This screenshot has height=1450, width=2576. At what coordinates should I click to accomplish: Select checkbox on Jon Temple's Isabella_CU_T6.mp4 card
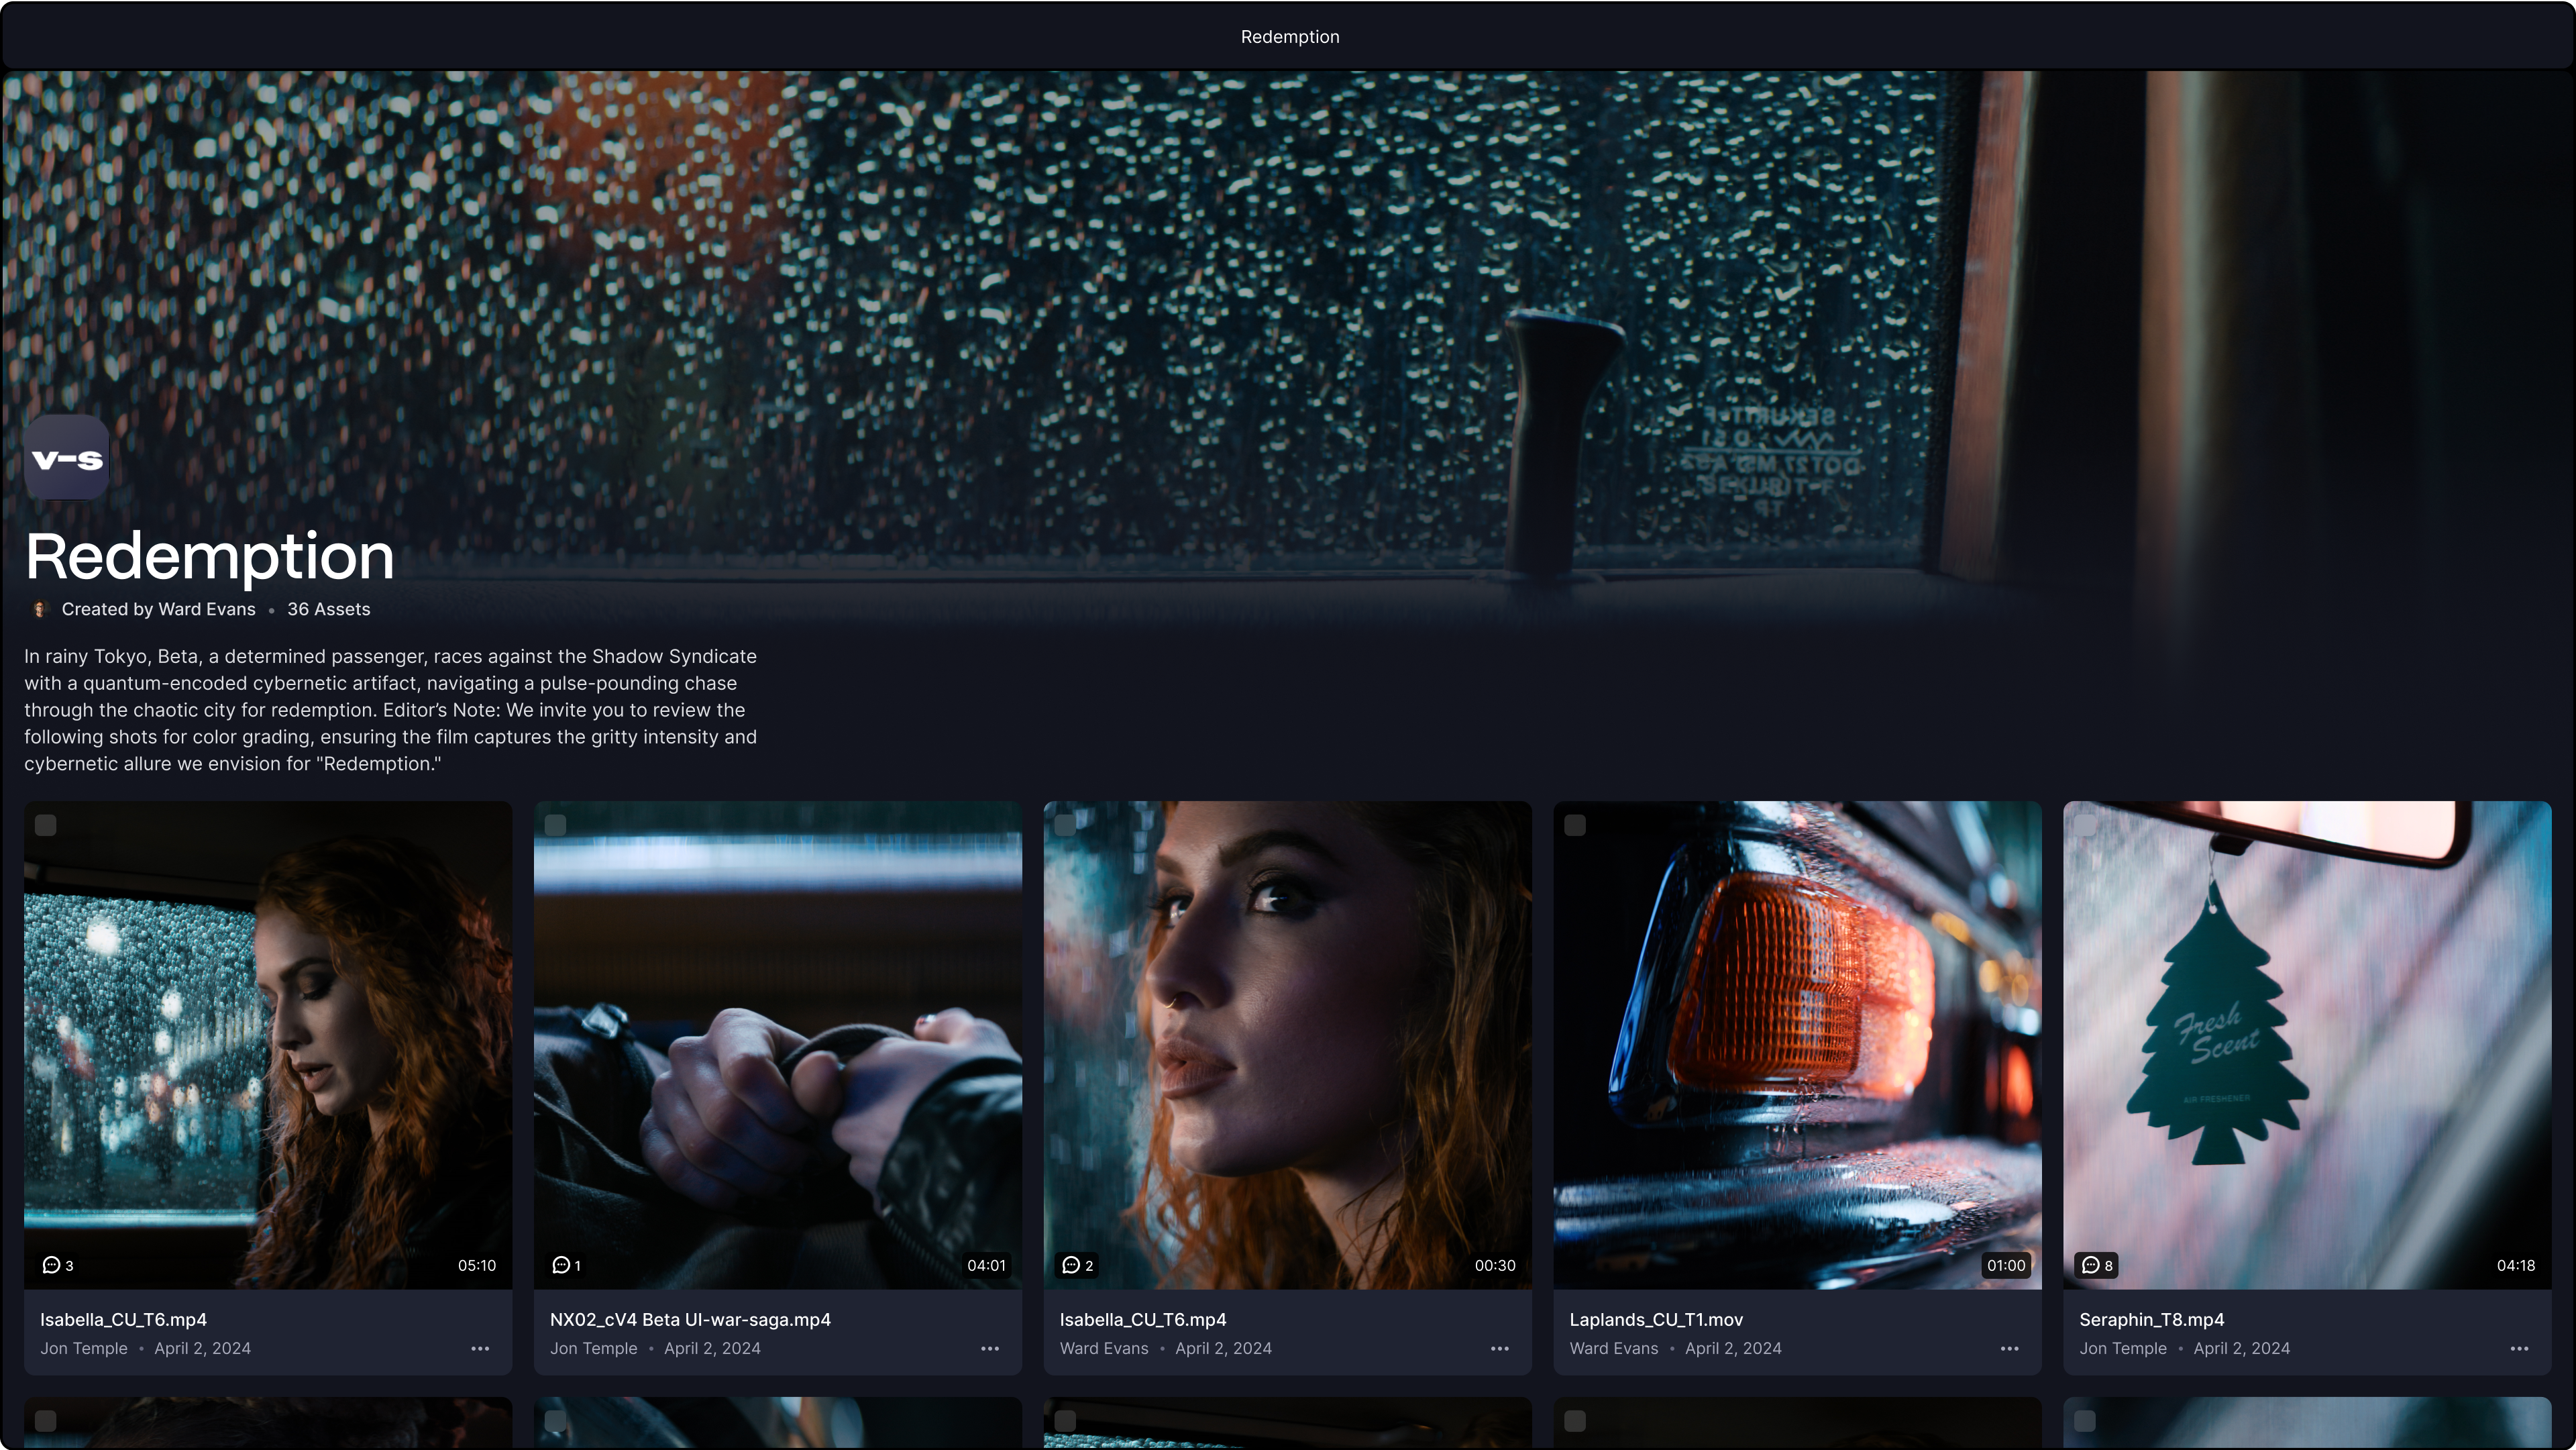pyautogui.click(x=46, y=825)
